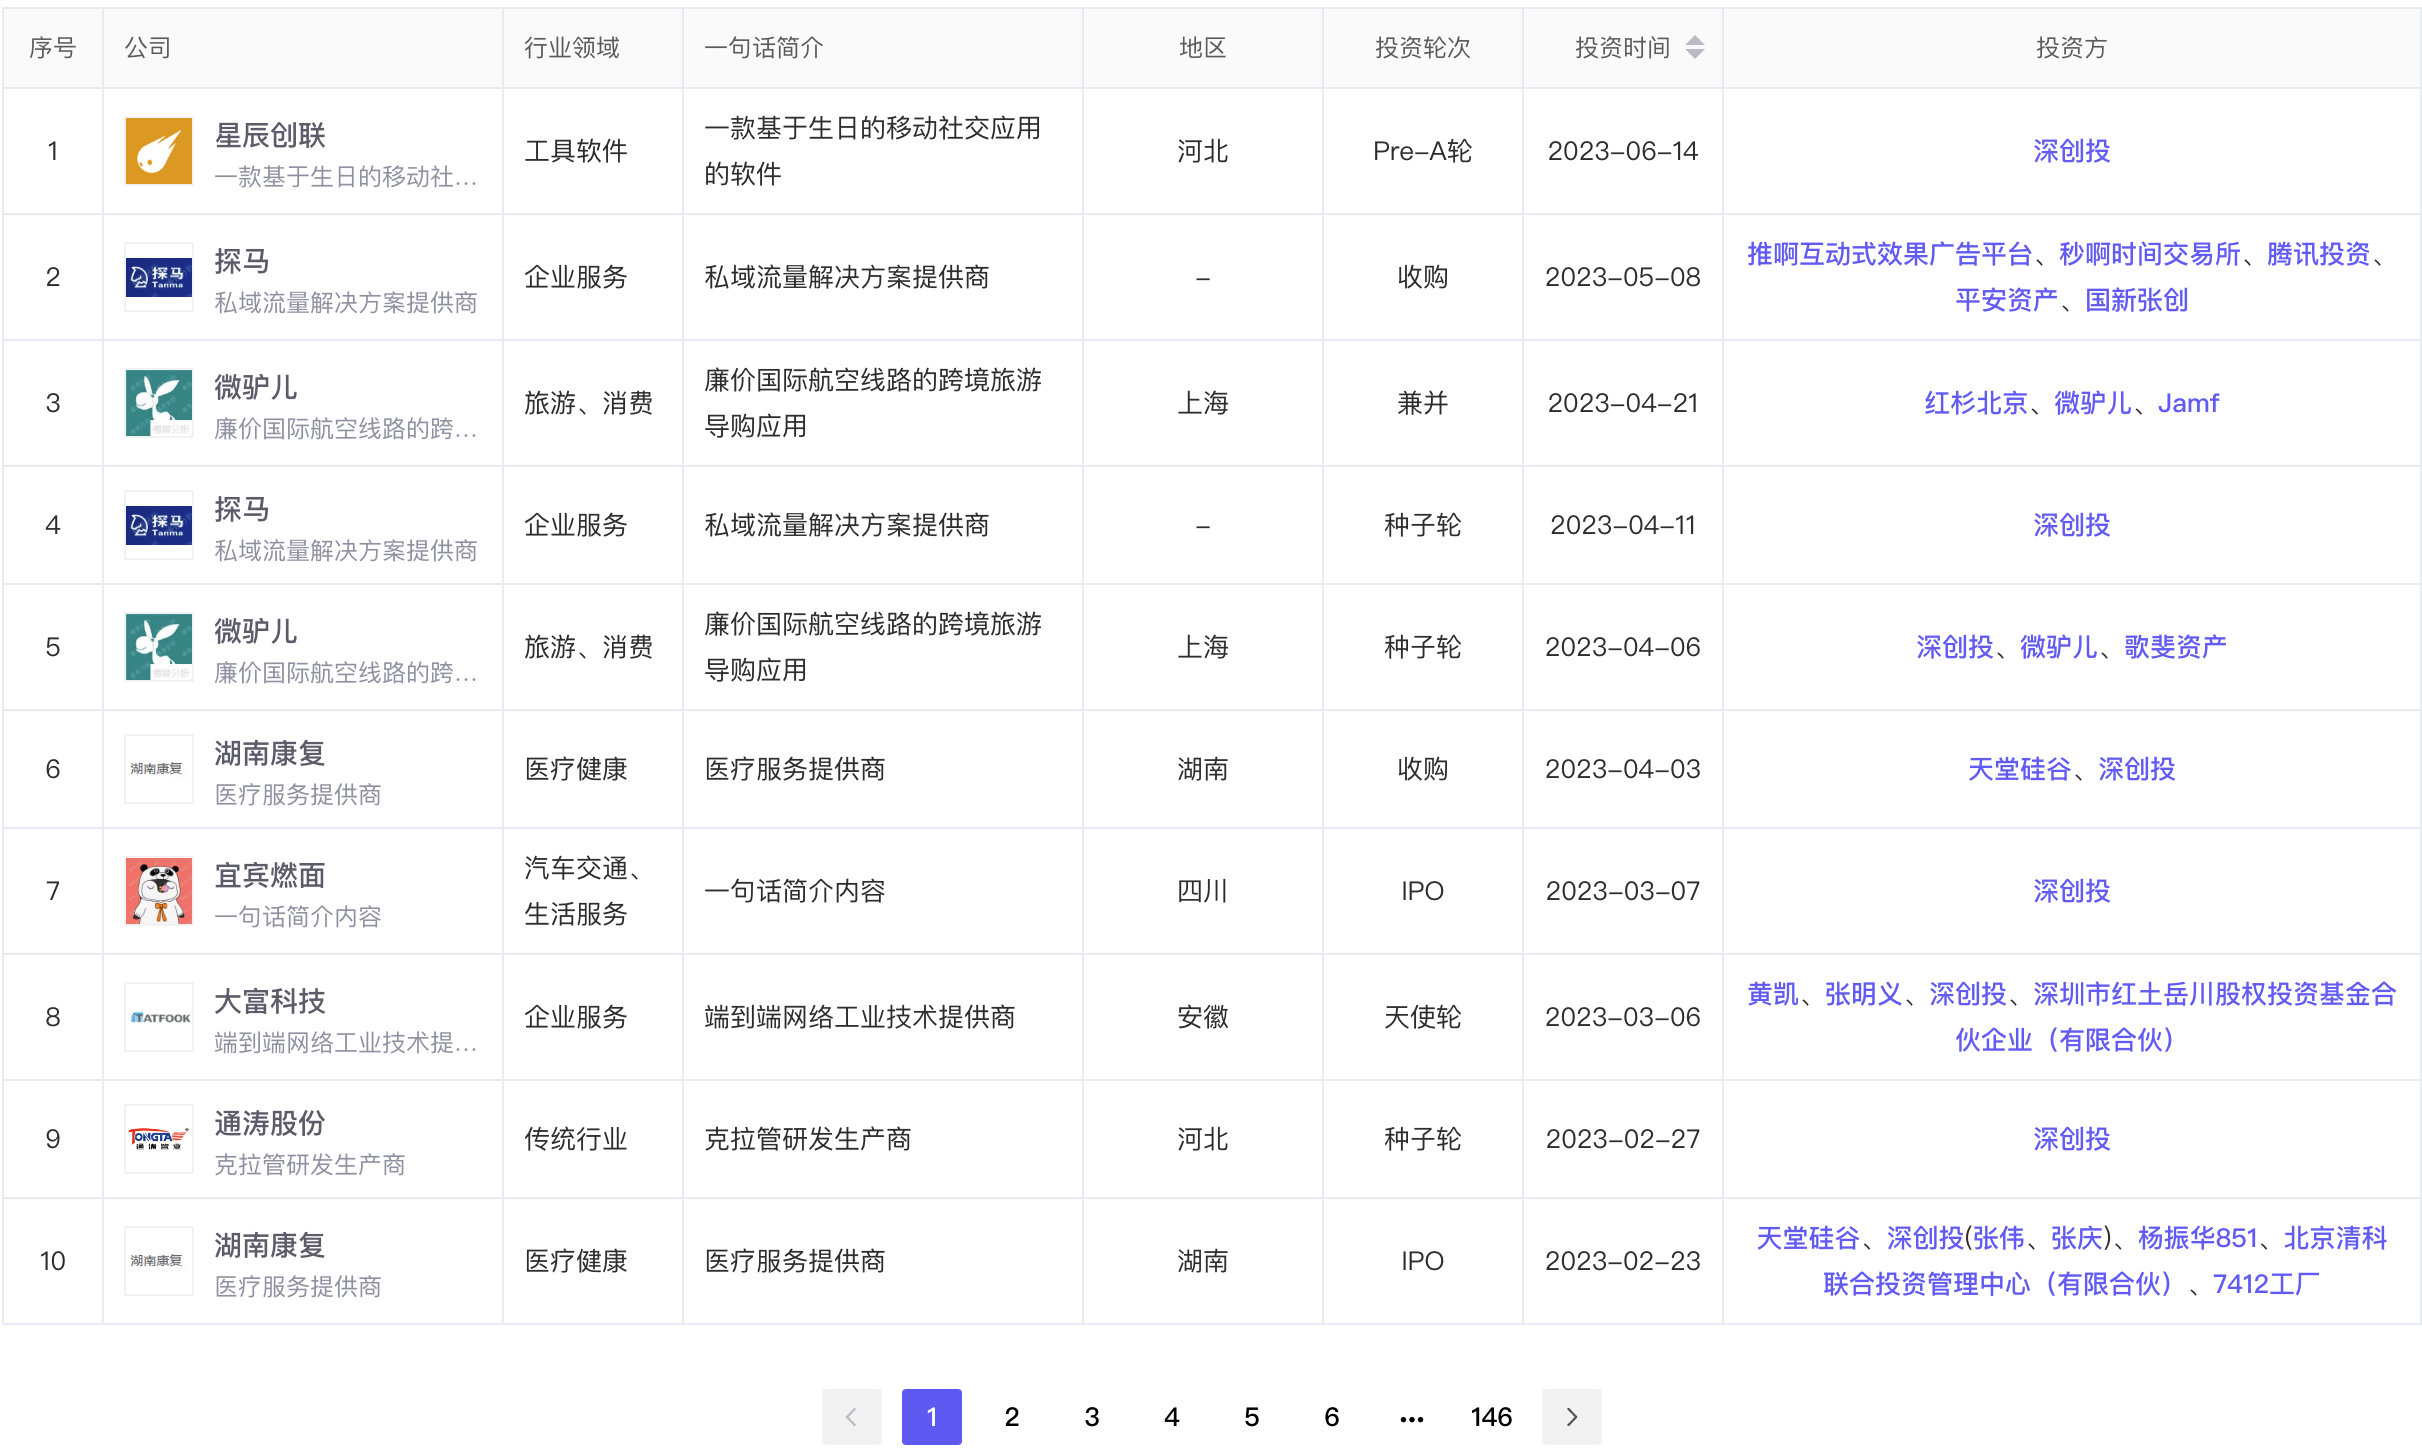Screen dimensions: 2422x1456
Task: Go to page 2
Action: tap(1011, 1416)
